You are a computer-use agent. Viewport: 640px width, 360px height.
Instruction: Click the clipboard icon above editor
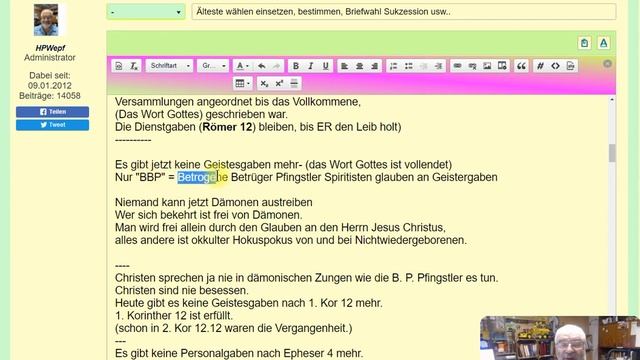coord(584,43)
